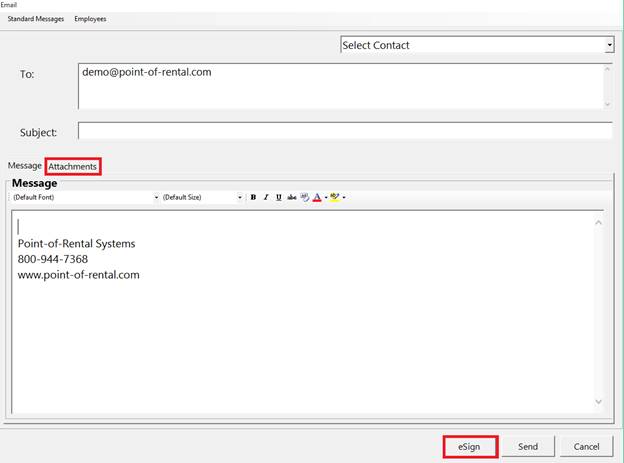Image resolution: width=624 pixels, height=463 pixels.
Task: Click the spell check icon
Action: [305, 197]
